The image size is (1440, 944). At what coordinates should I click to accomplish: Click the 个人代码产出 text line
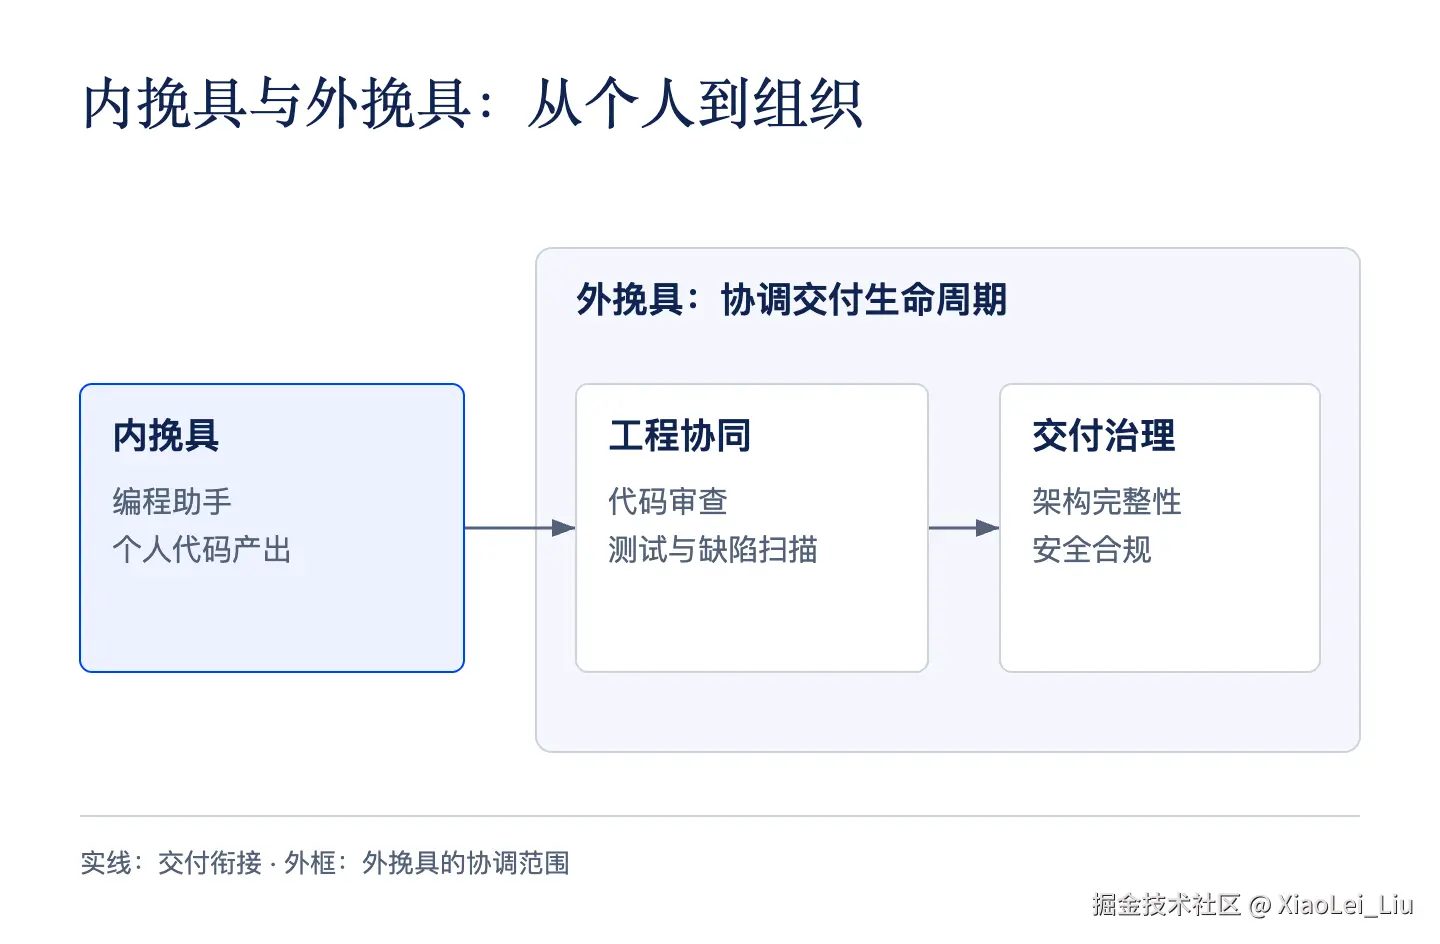click(202, 549)
